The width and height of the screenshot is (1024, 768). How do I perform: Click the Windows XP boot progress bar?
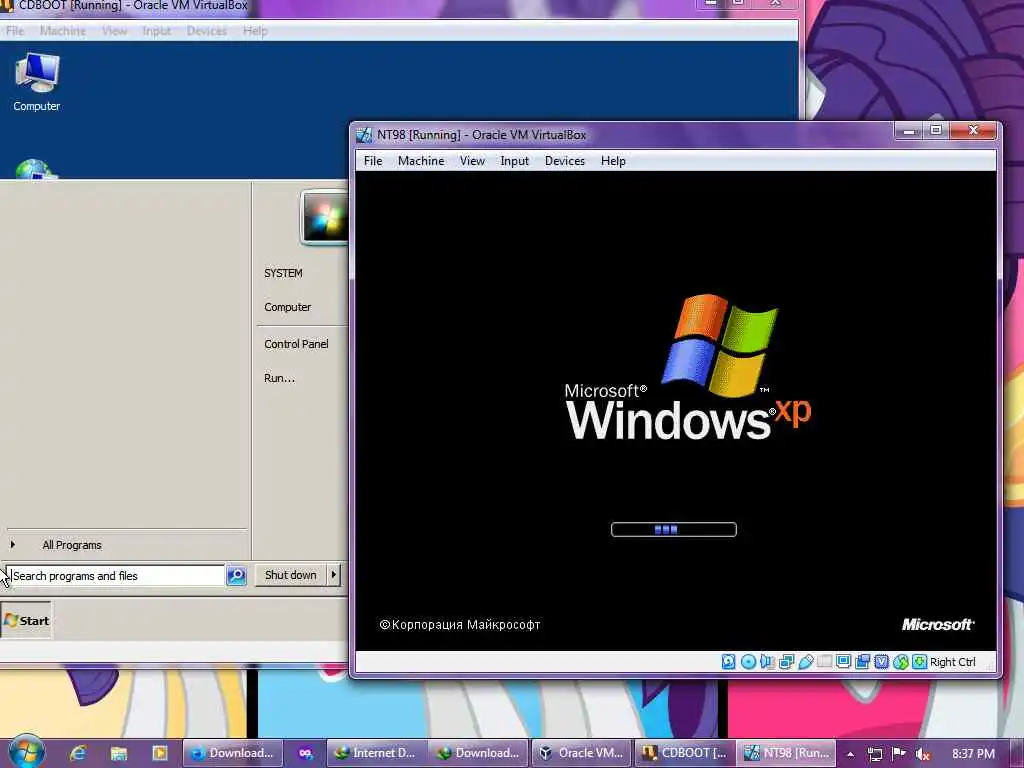(x=673, y=529)
